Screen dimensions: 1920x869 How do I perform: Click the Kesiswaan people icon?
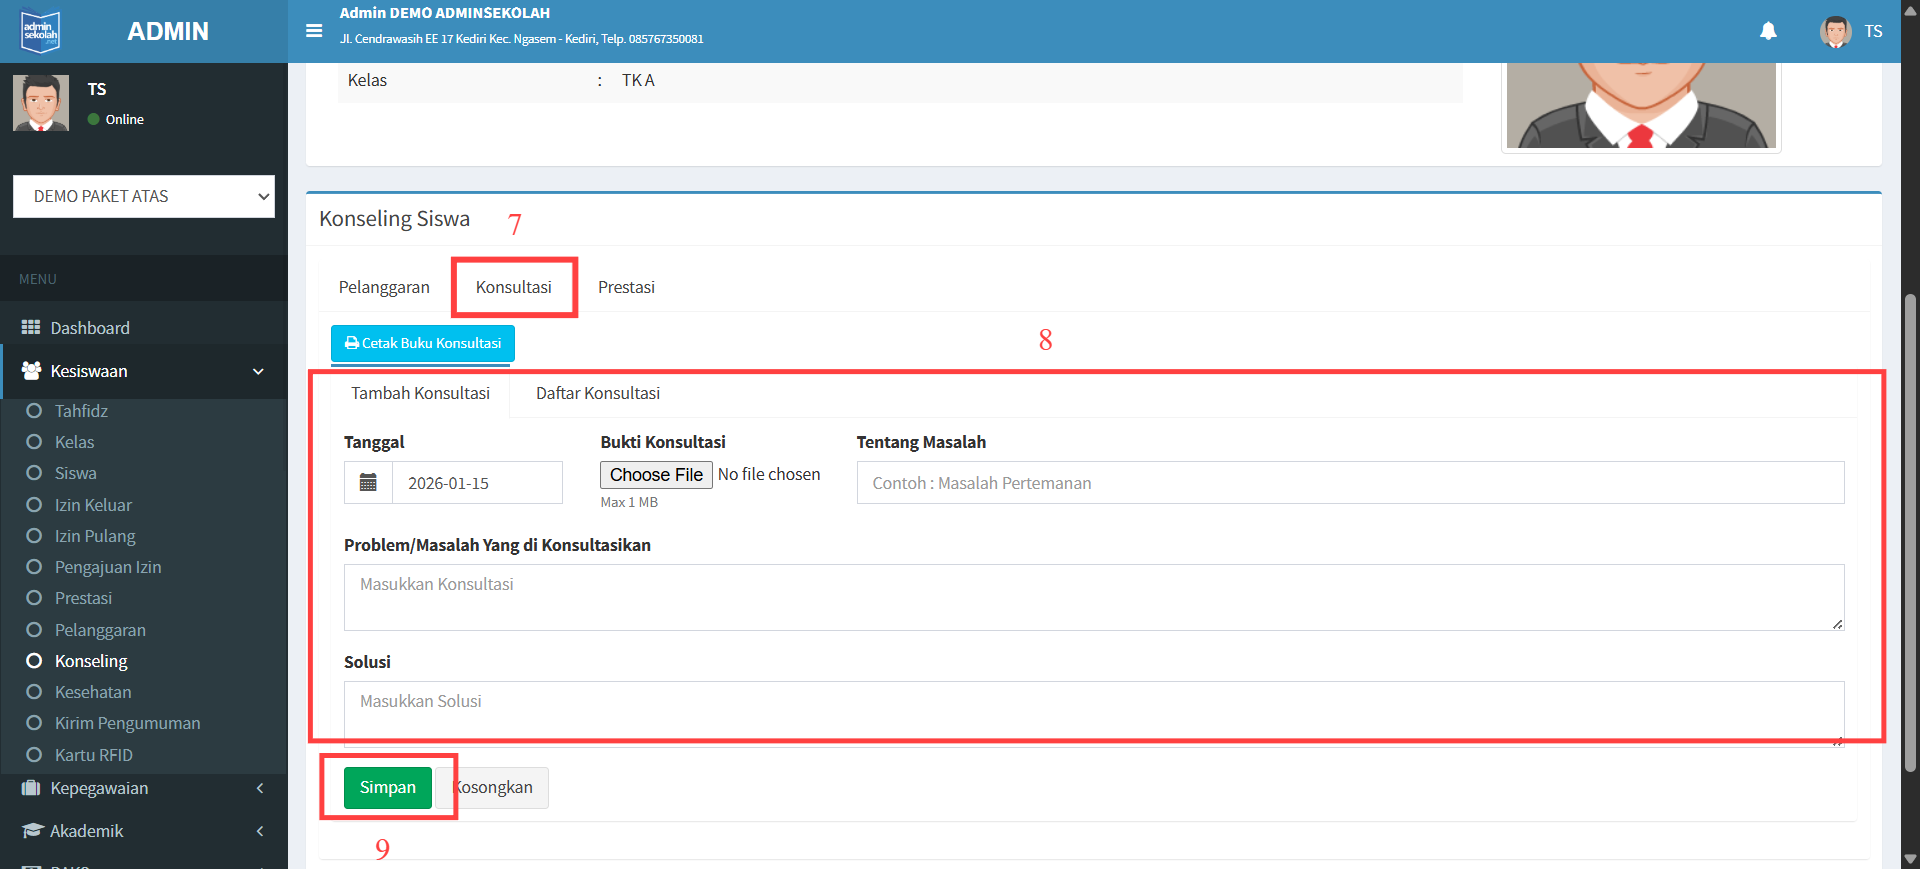click(31, 371)
